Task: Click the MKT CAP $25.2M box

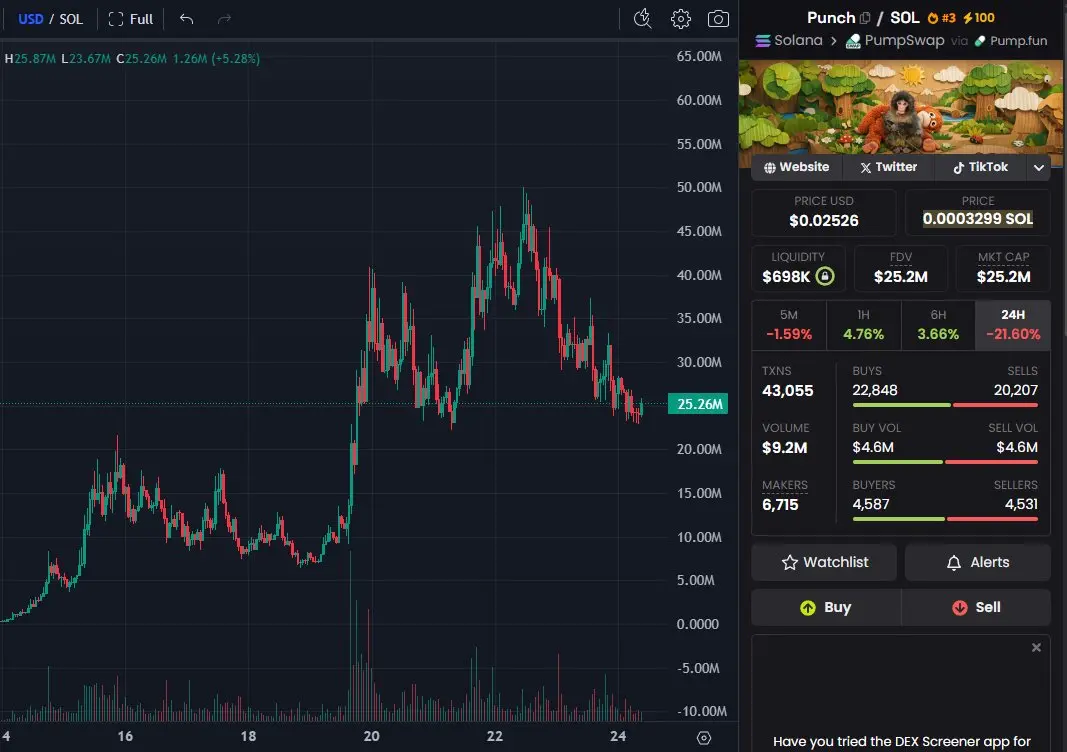Action: tap(1003, 267)
